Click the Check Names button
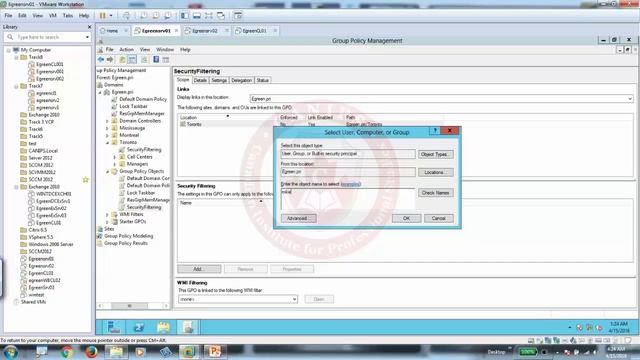The width and height of the screenshot is (640, 360). [436, 193]
